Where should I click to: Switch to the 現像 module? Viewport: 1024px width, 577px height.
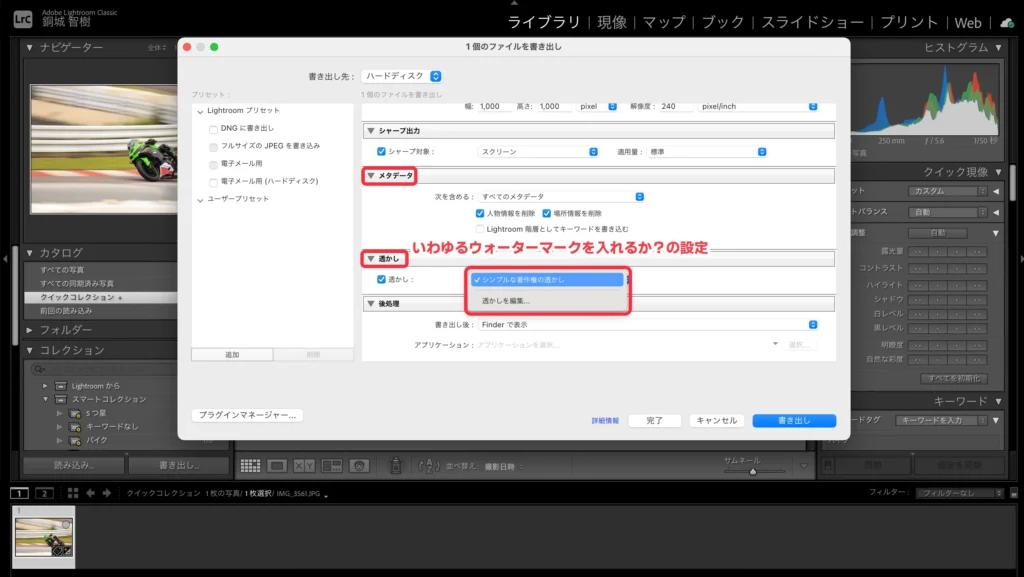click(x=611, y=22)
